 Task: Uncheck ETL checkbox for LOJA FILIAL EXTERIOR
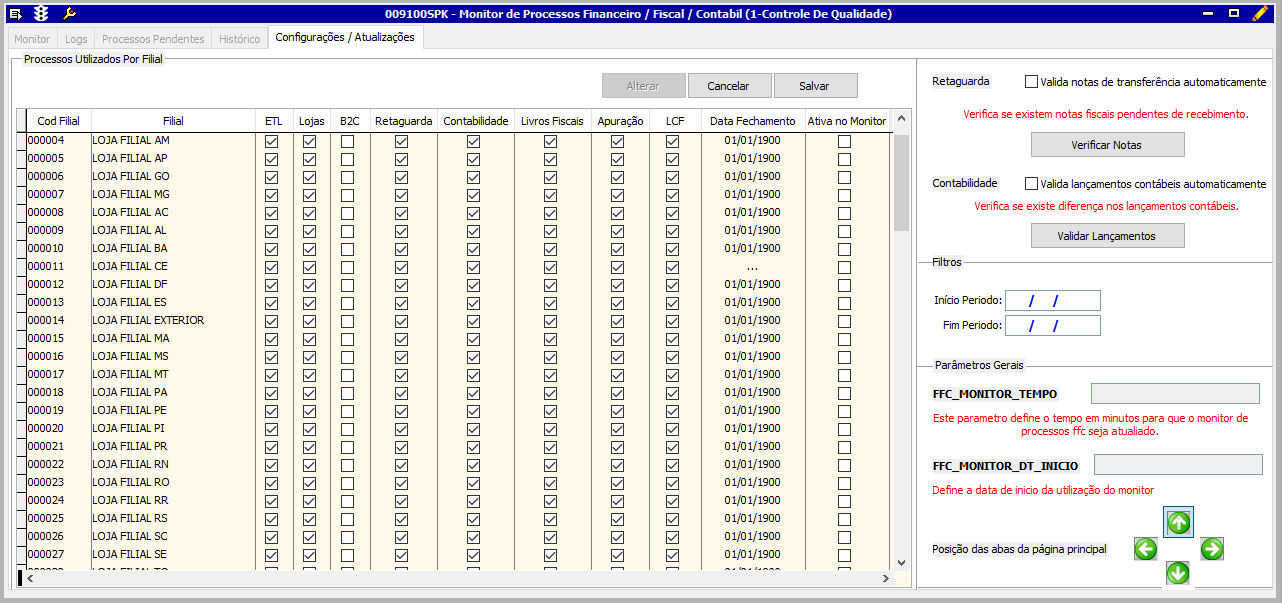271,321
